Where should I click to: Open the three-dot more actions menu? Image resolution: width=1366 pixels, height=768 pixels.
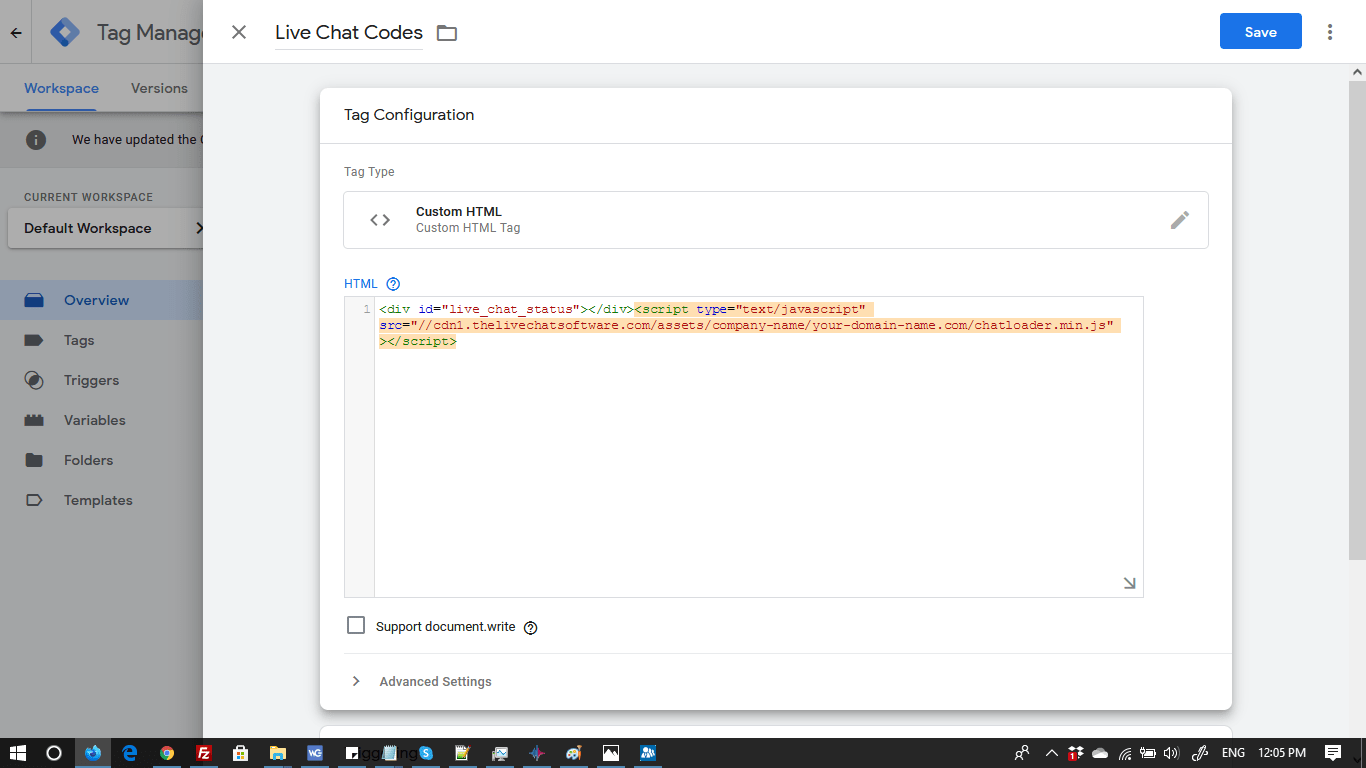click(1330, 32)
